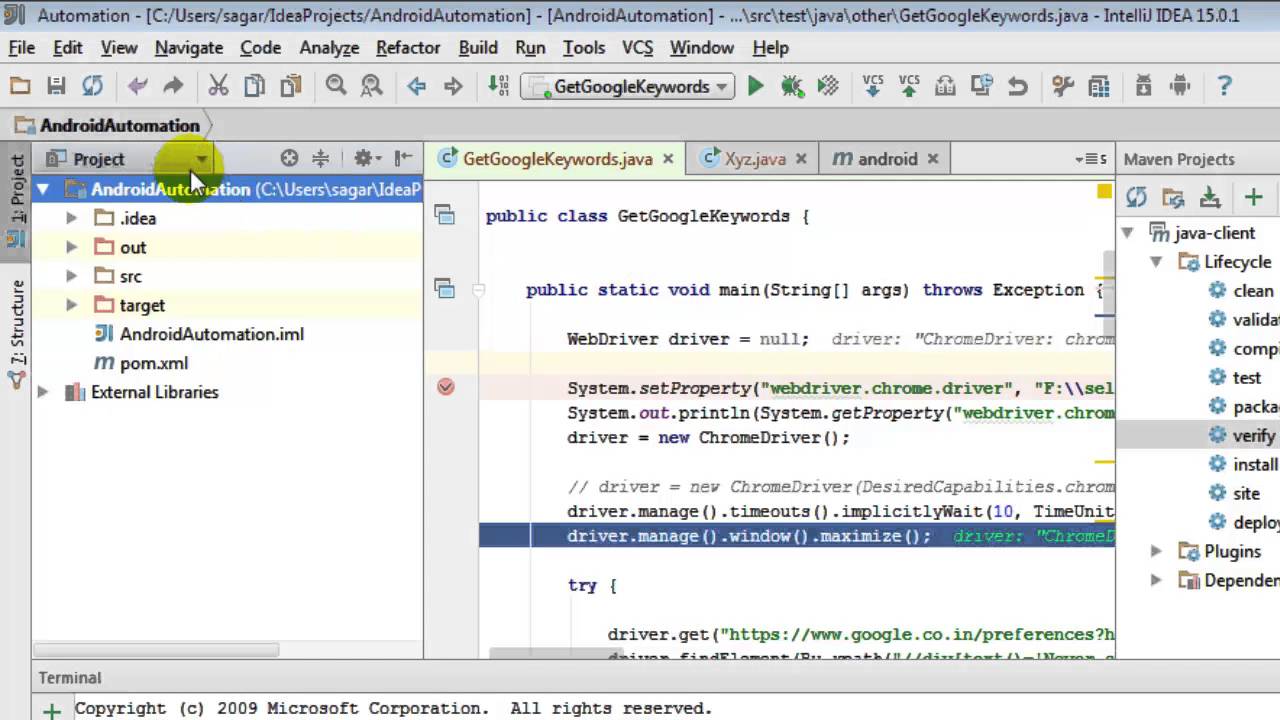Cut selection with the scissors icon
Screen dimensions: 1280x720
click(x=218, y=87)
